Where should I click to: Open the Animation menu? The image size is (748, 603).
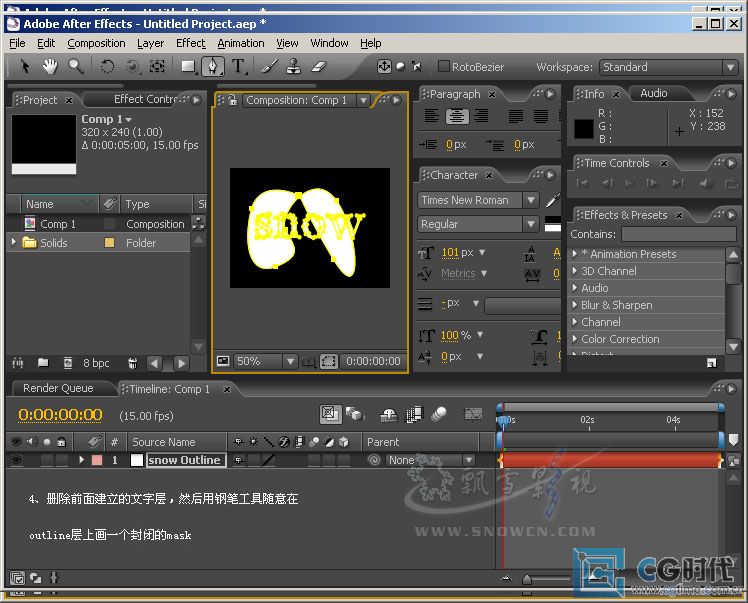[x=240, y=43]
